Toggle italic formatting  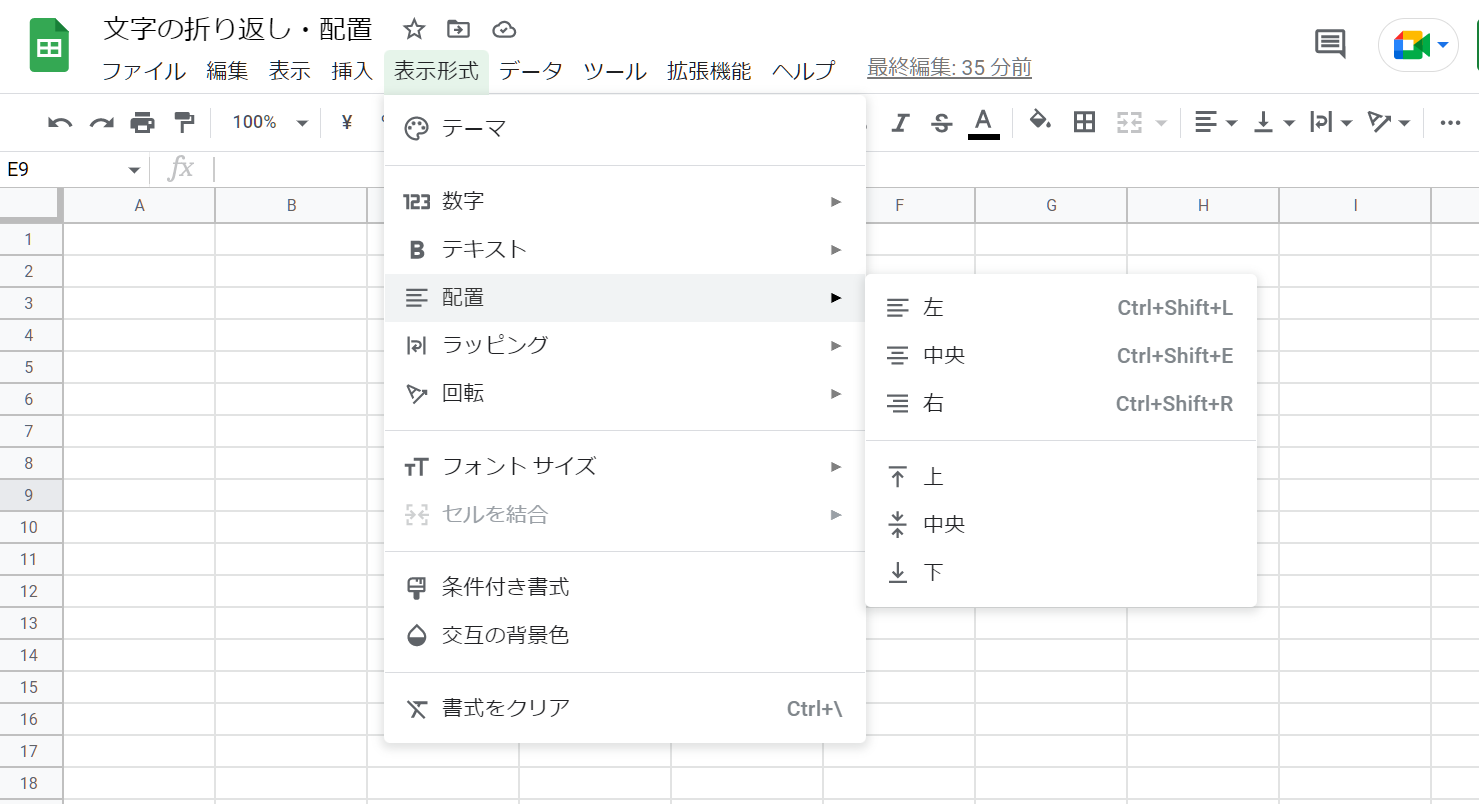(899, 121)
